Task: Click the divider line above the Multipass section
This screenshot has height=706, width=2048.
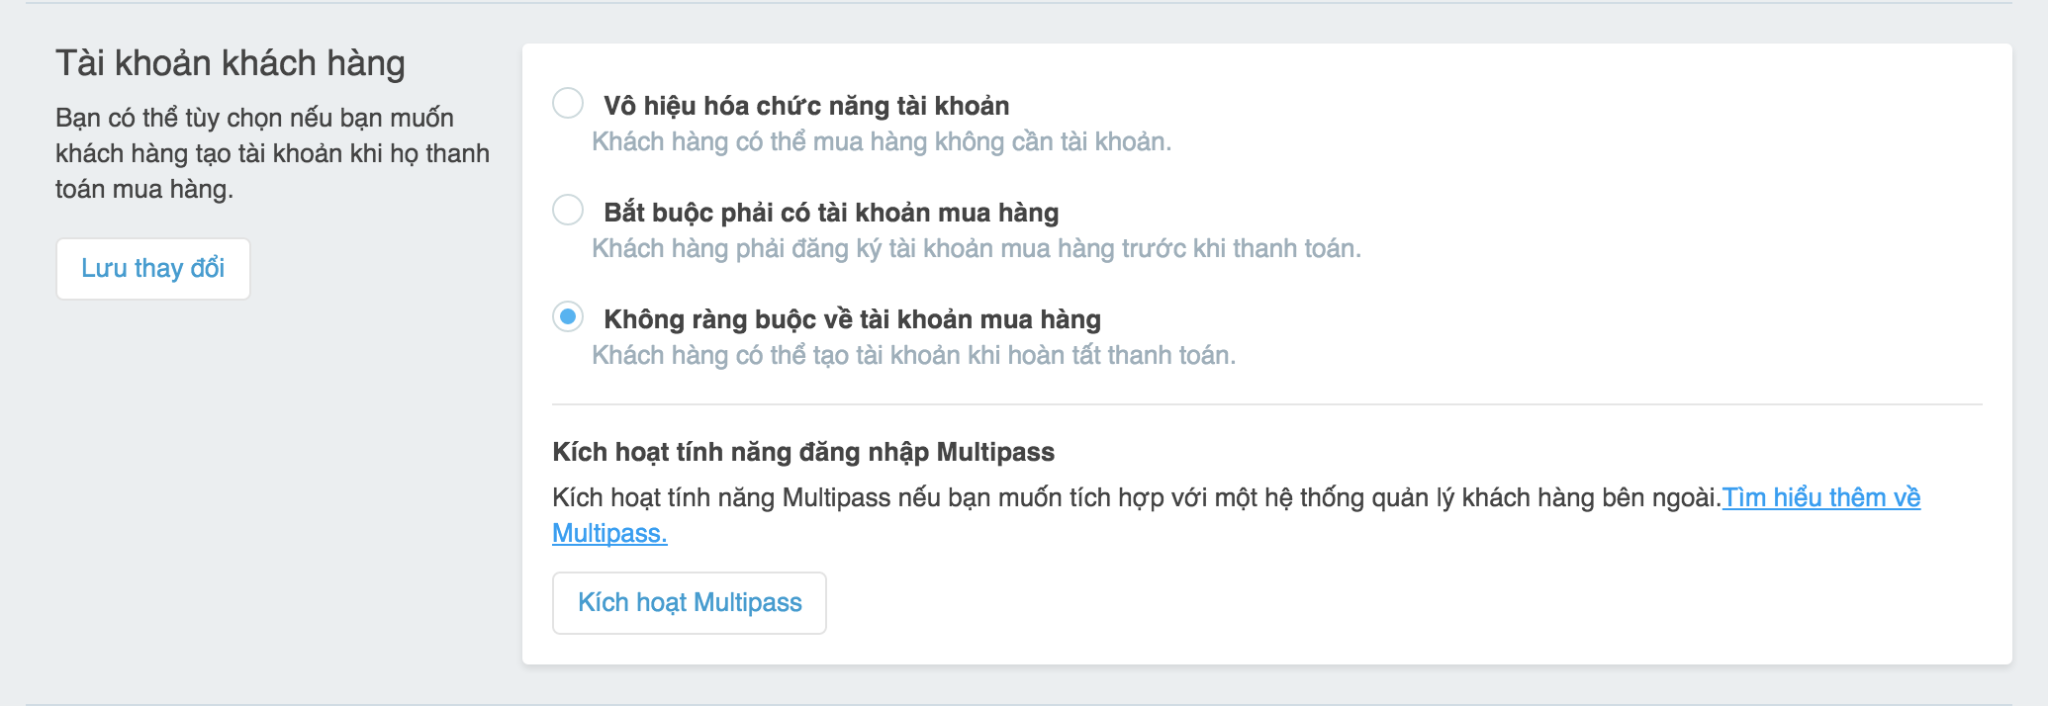Action: click(x=1267, y=404)
